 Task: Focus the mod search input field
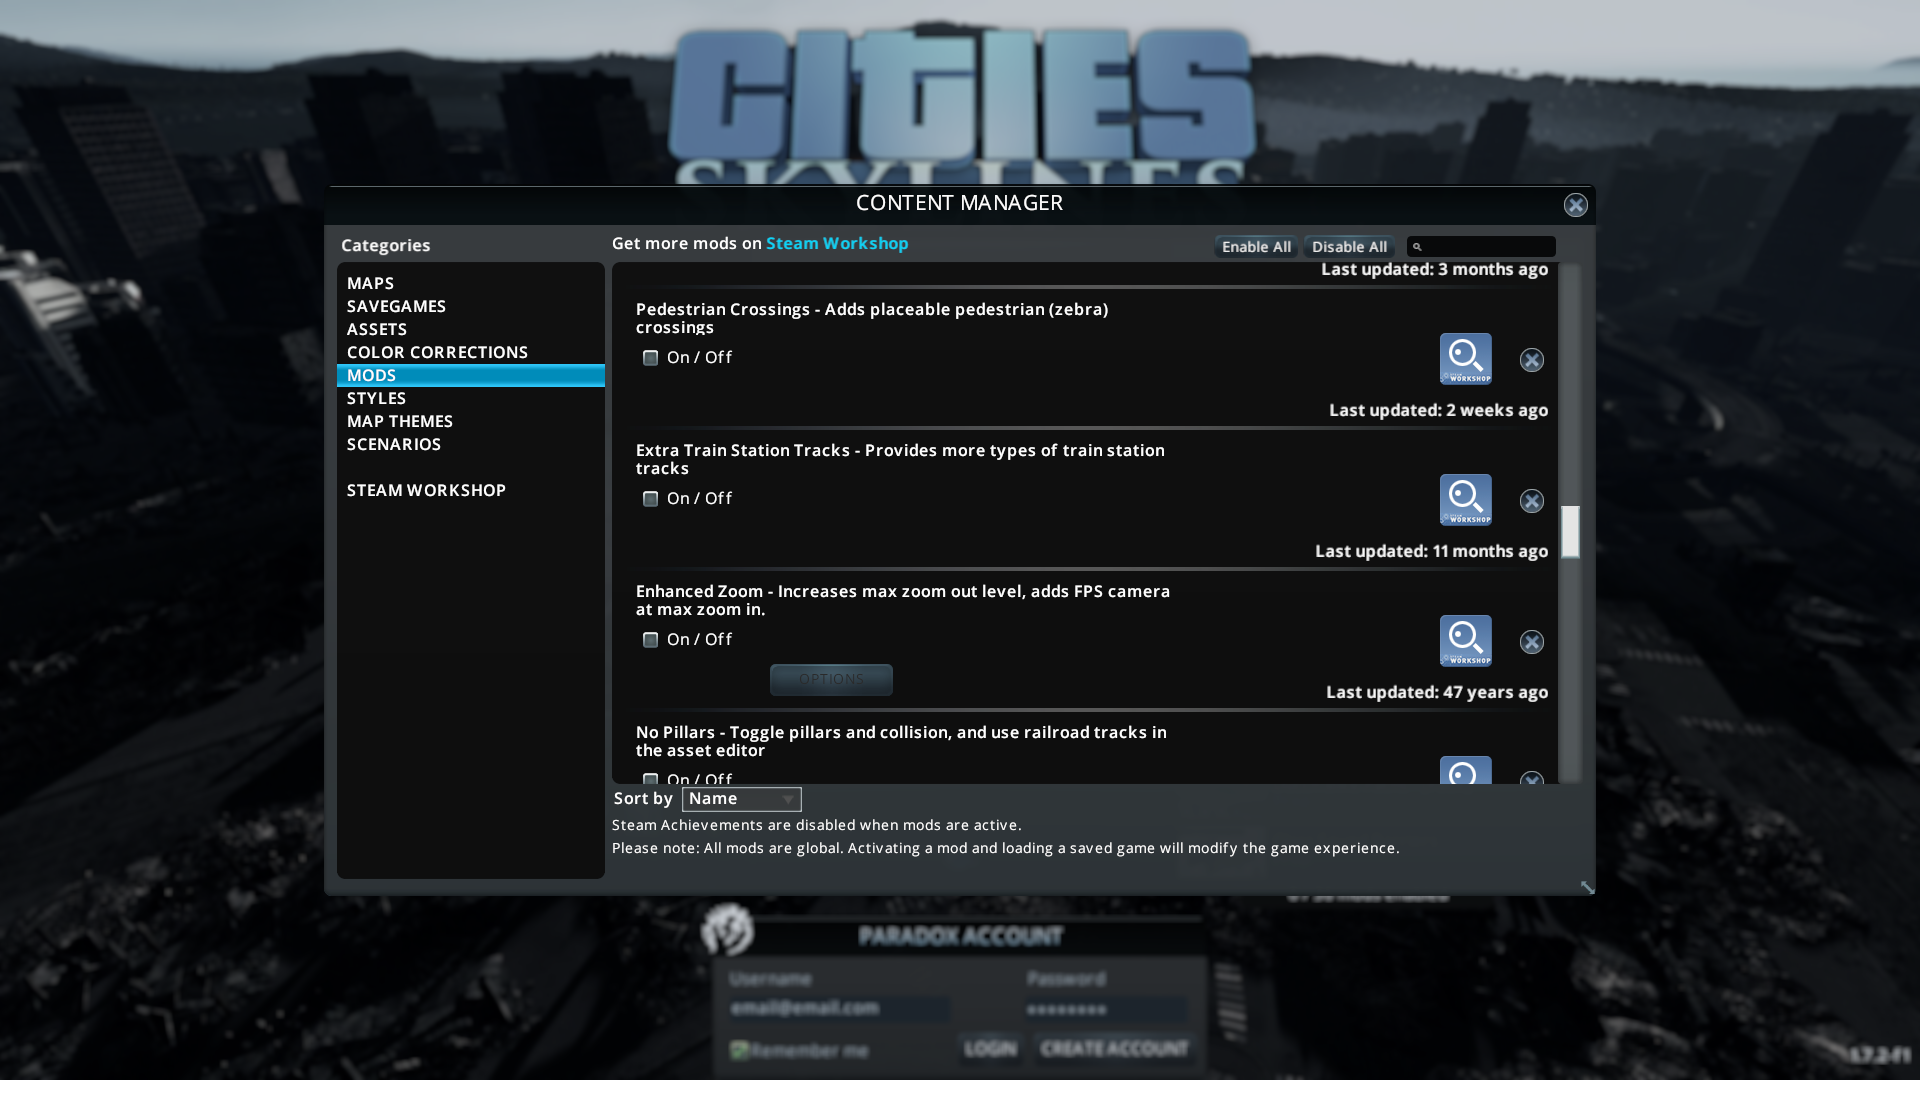click(x=1489, y=247)
